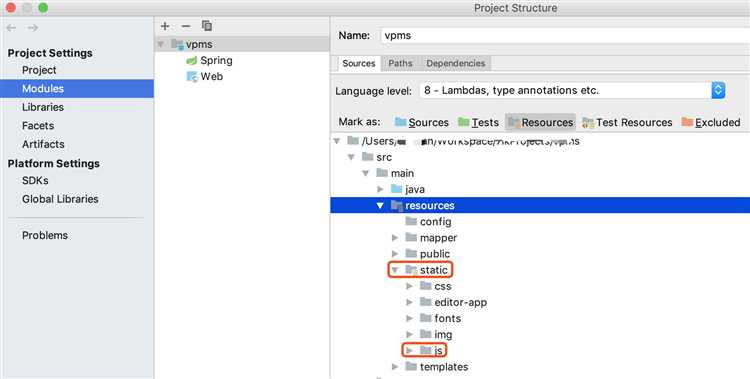Image resolution: width=750 pixels, height=379 pixels.
Task: Click the config folder icon
Action: 411,221
